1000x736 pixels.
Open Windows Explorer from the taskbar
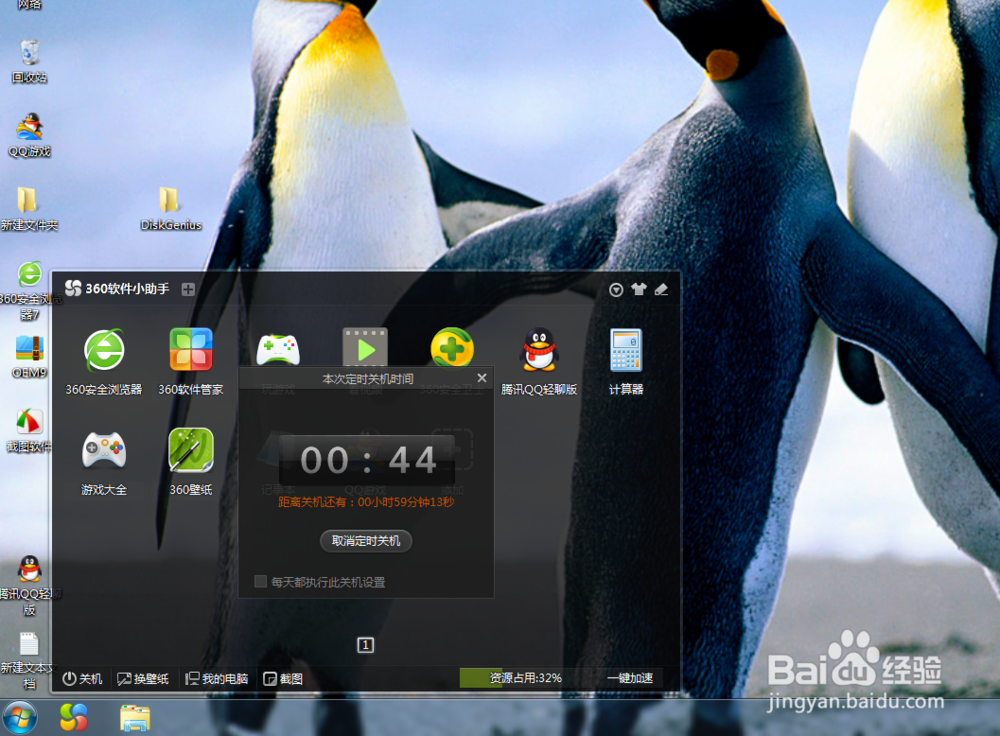tap(135, 718)
